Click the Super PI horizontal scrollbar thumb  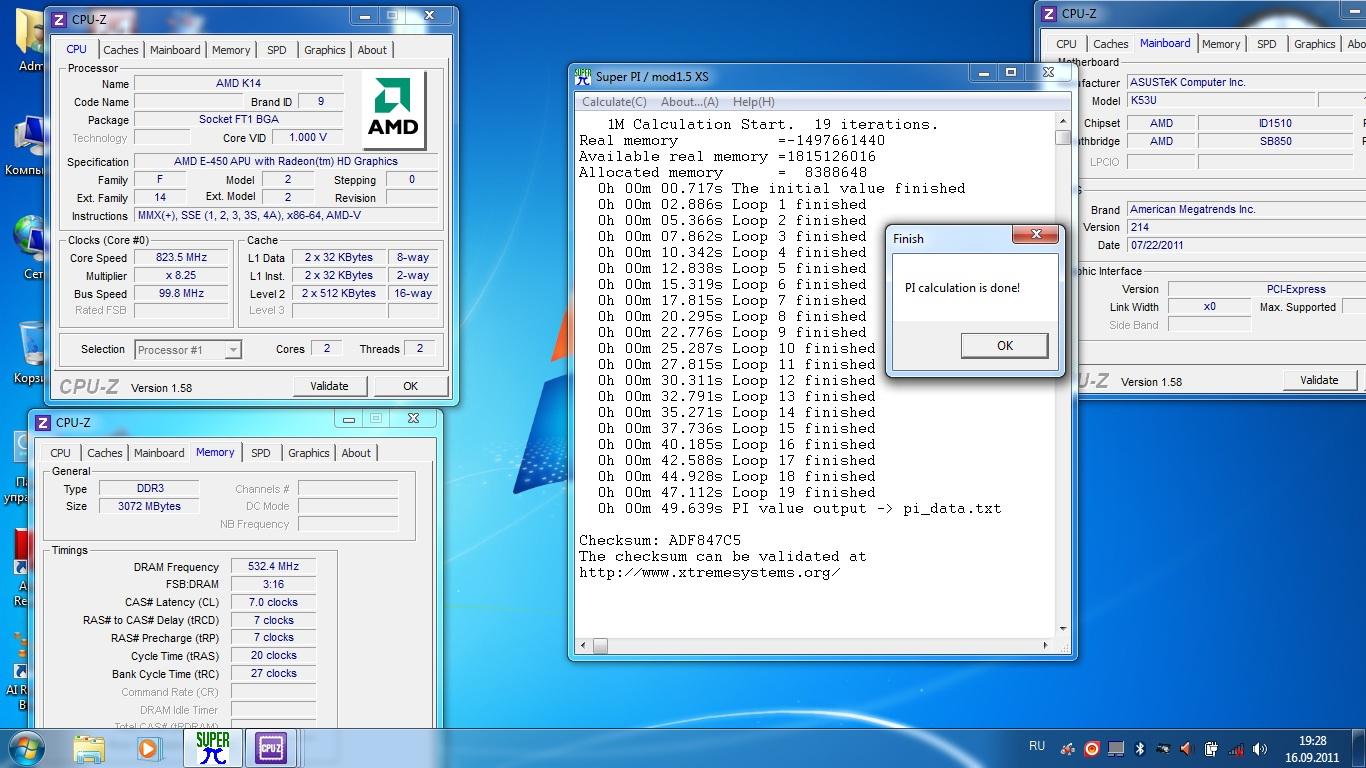[599, 647]
